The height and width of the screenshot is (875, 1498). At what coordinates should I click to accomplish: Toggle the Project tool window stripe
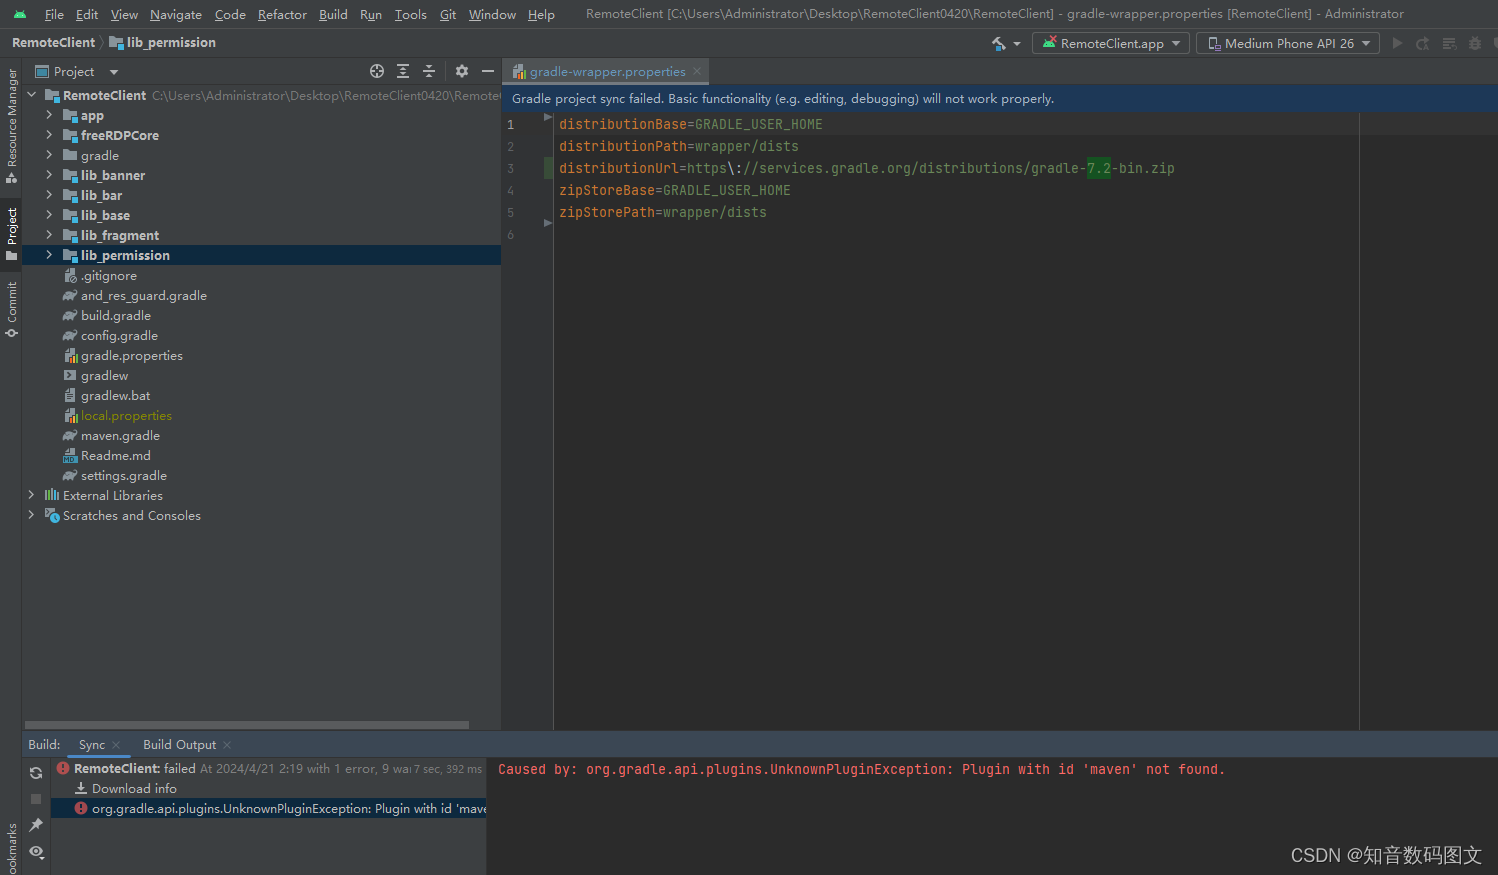(x=11, y=228)
